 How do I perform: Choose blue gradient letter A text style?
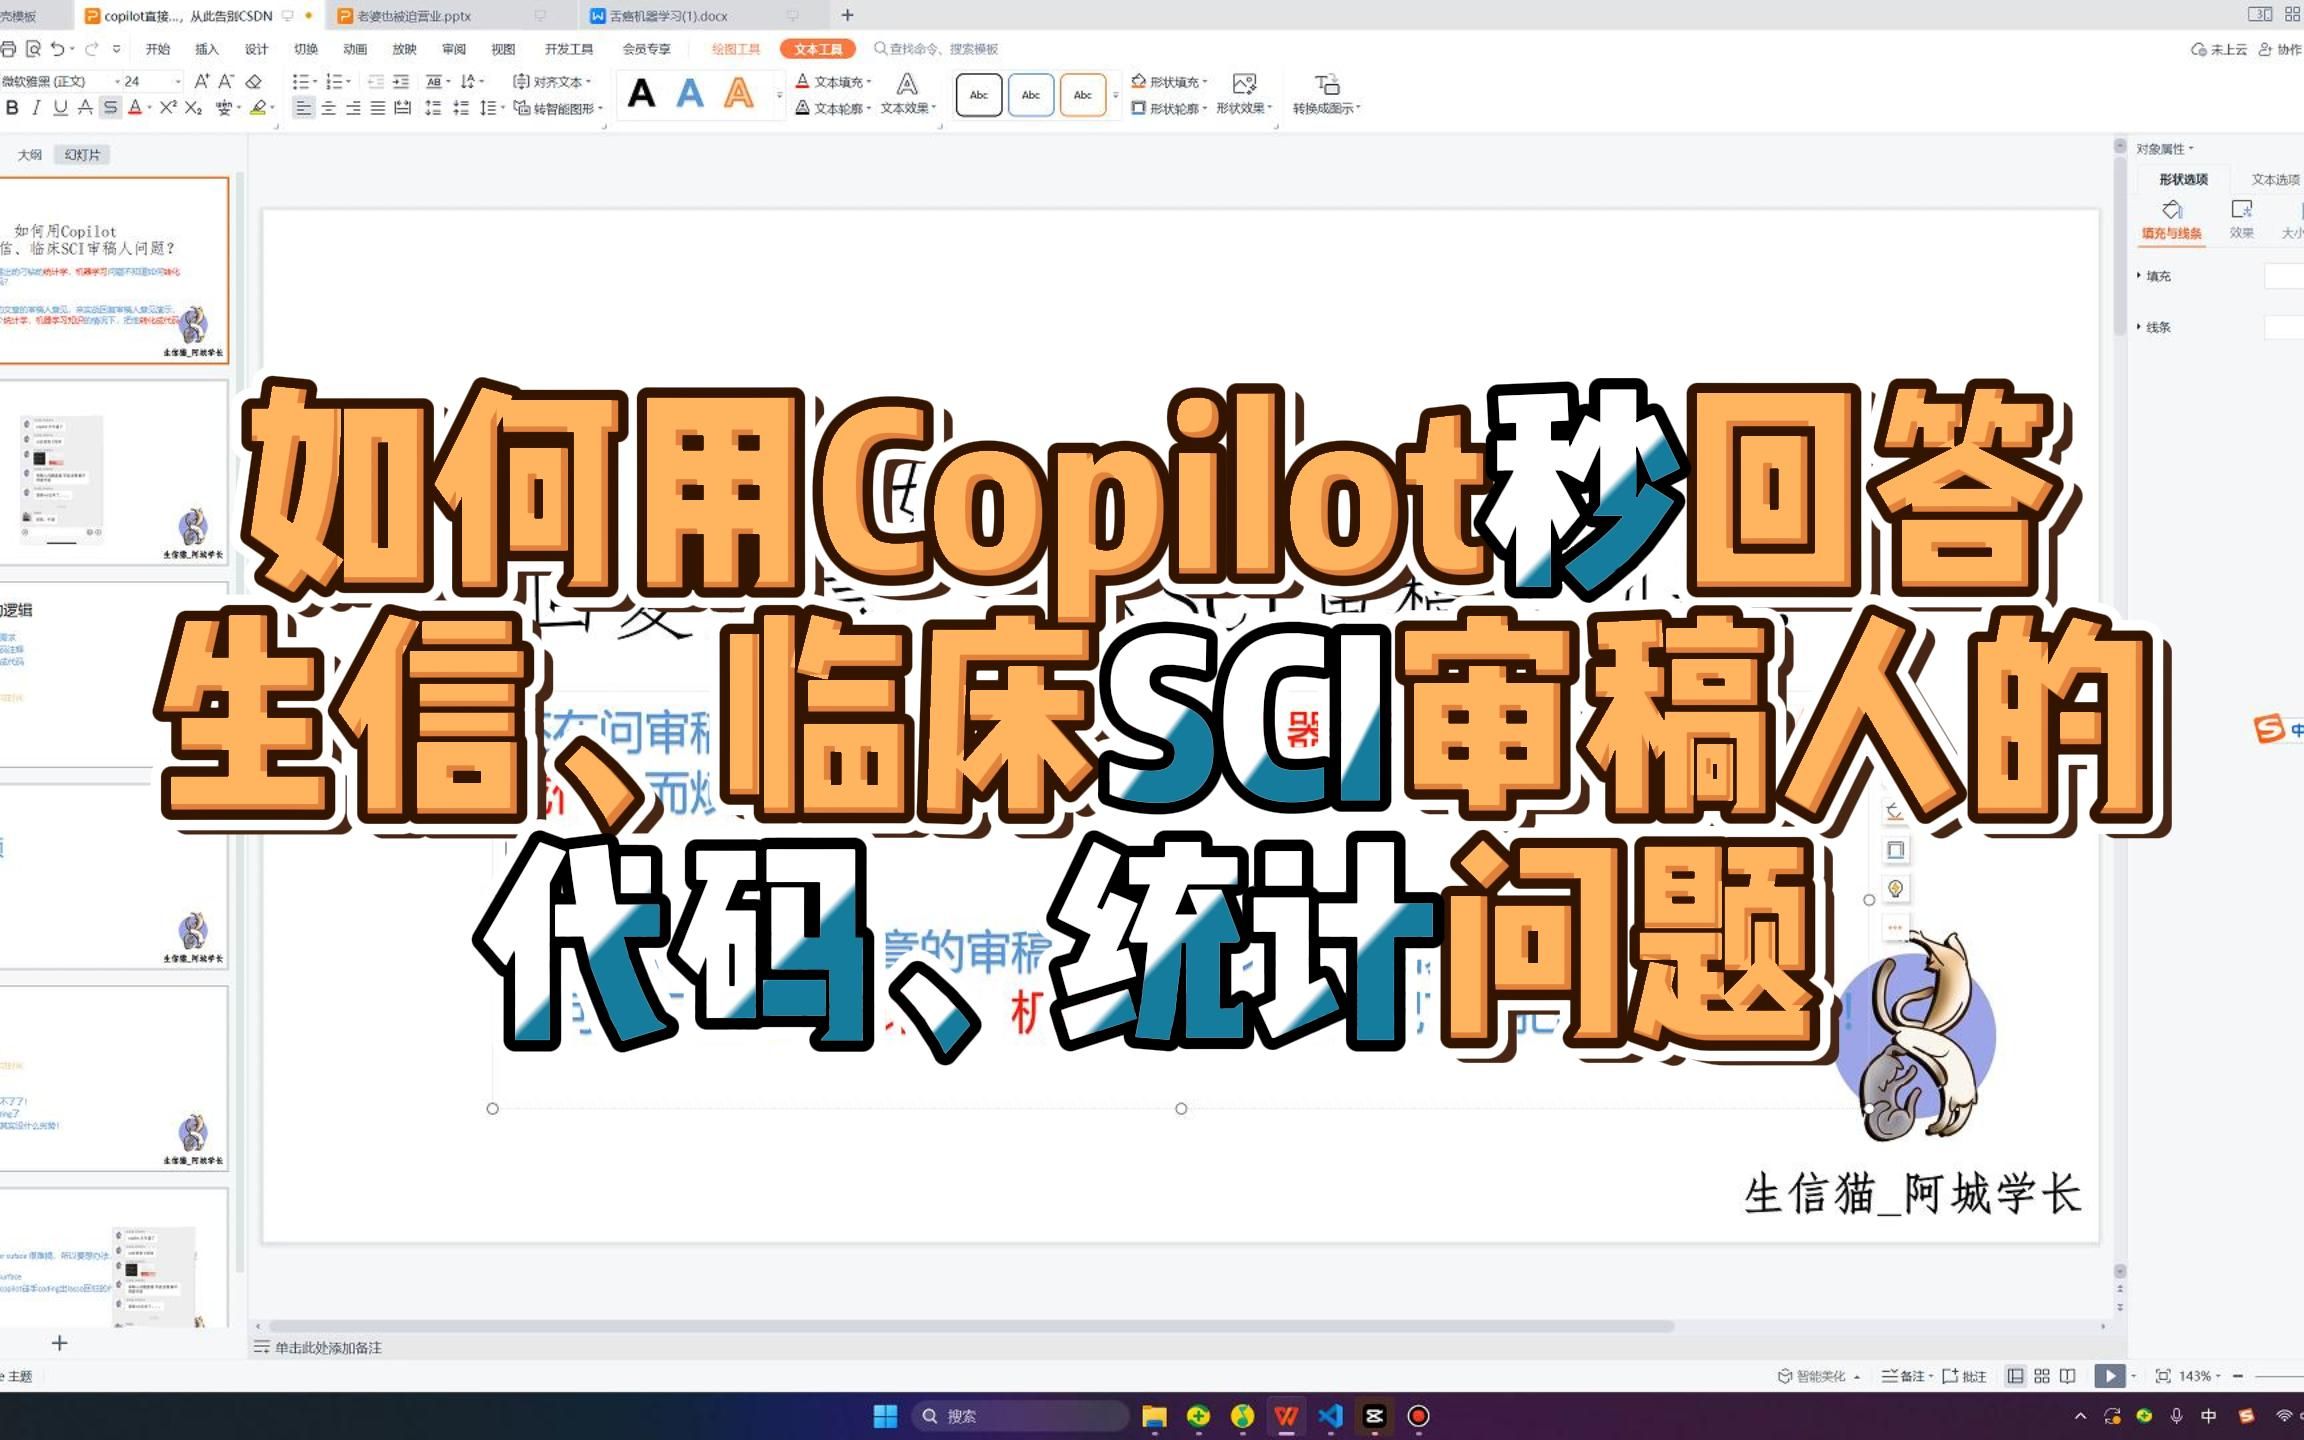pos(690,95)
